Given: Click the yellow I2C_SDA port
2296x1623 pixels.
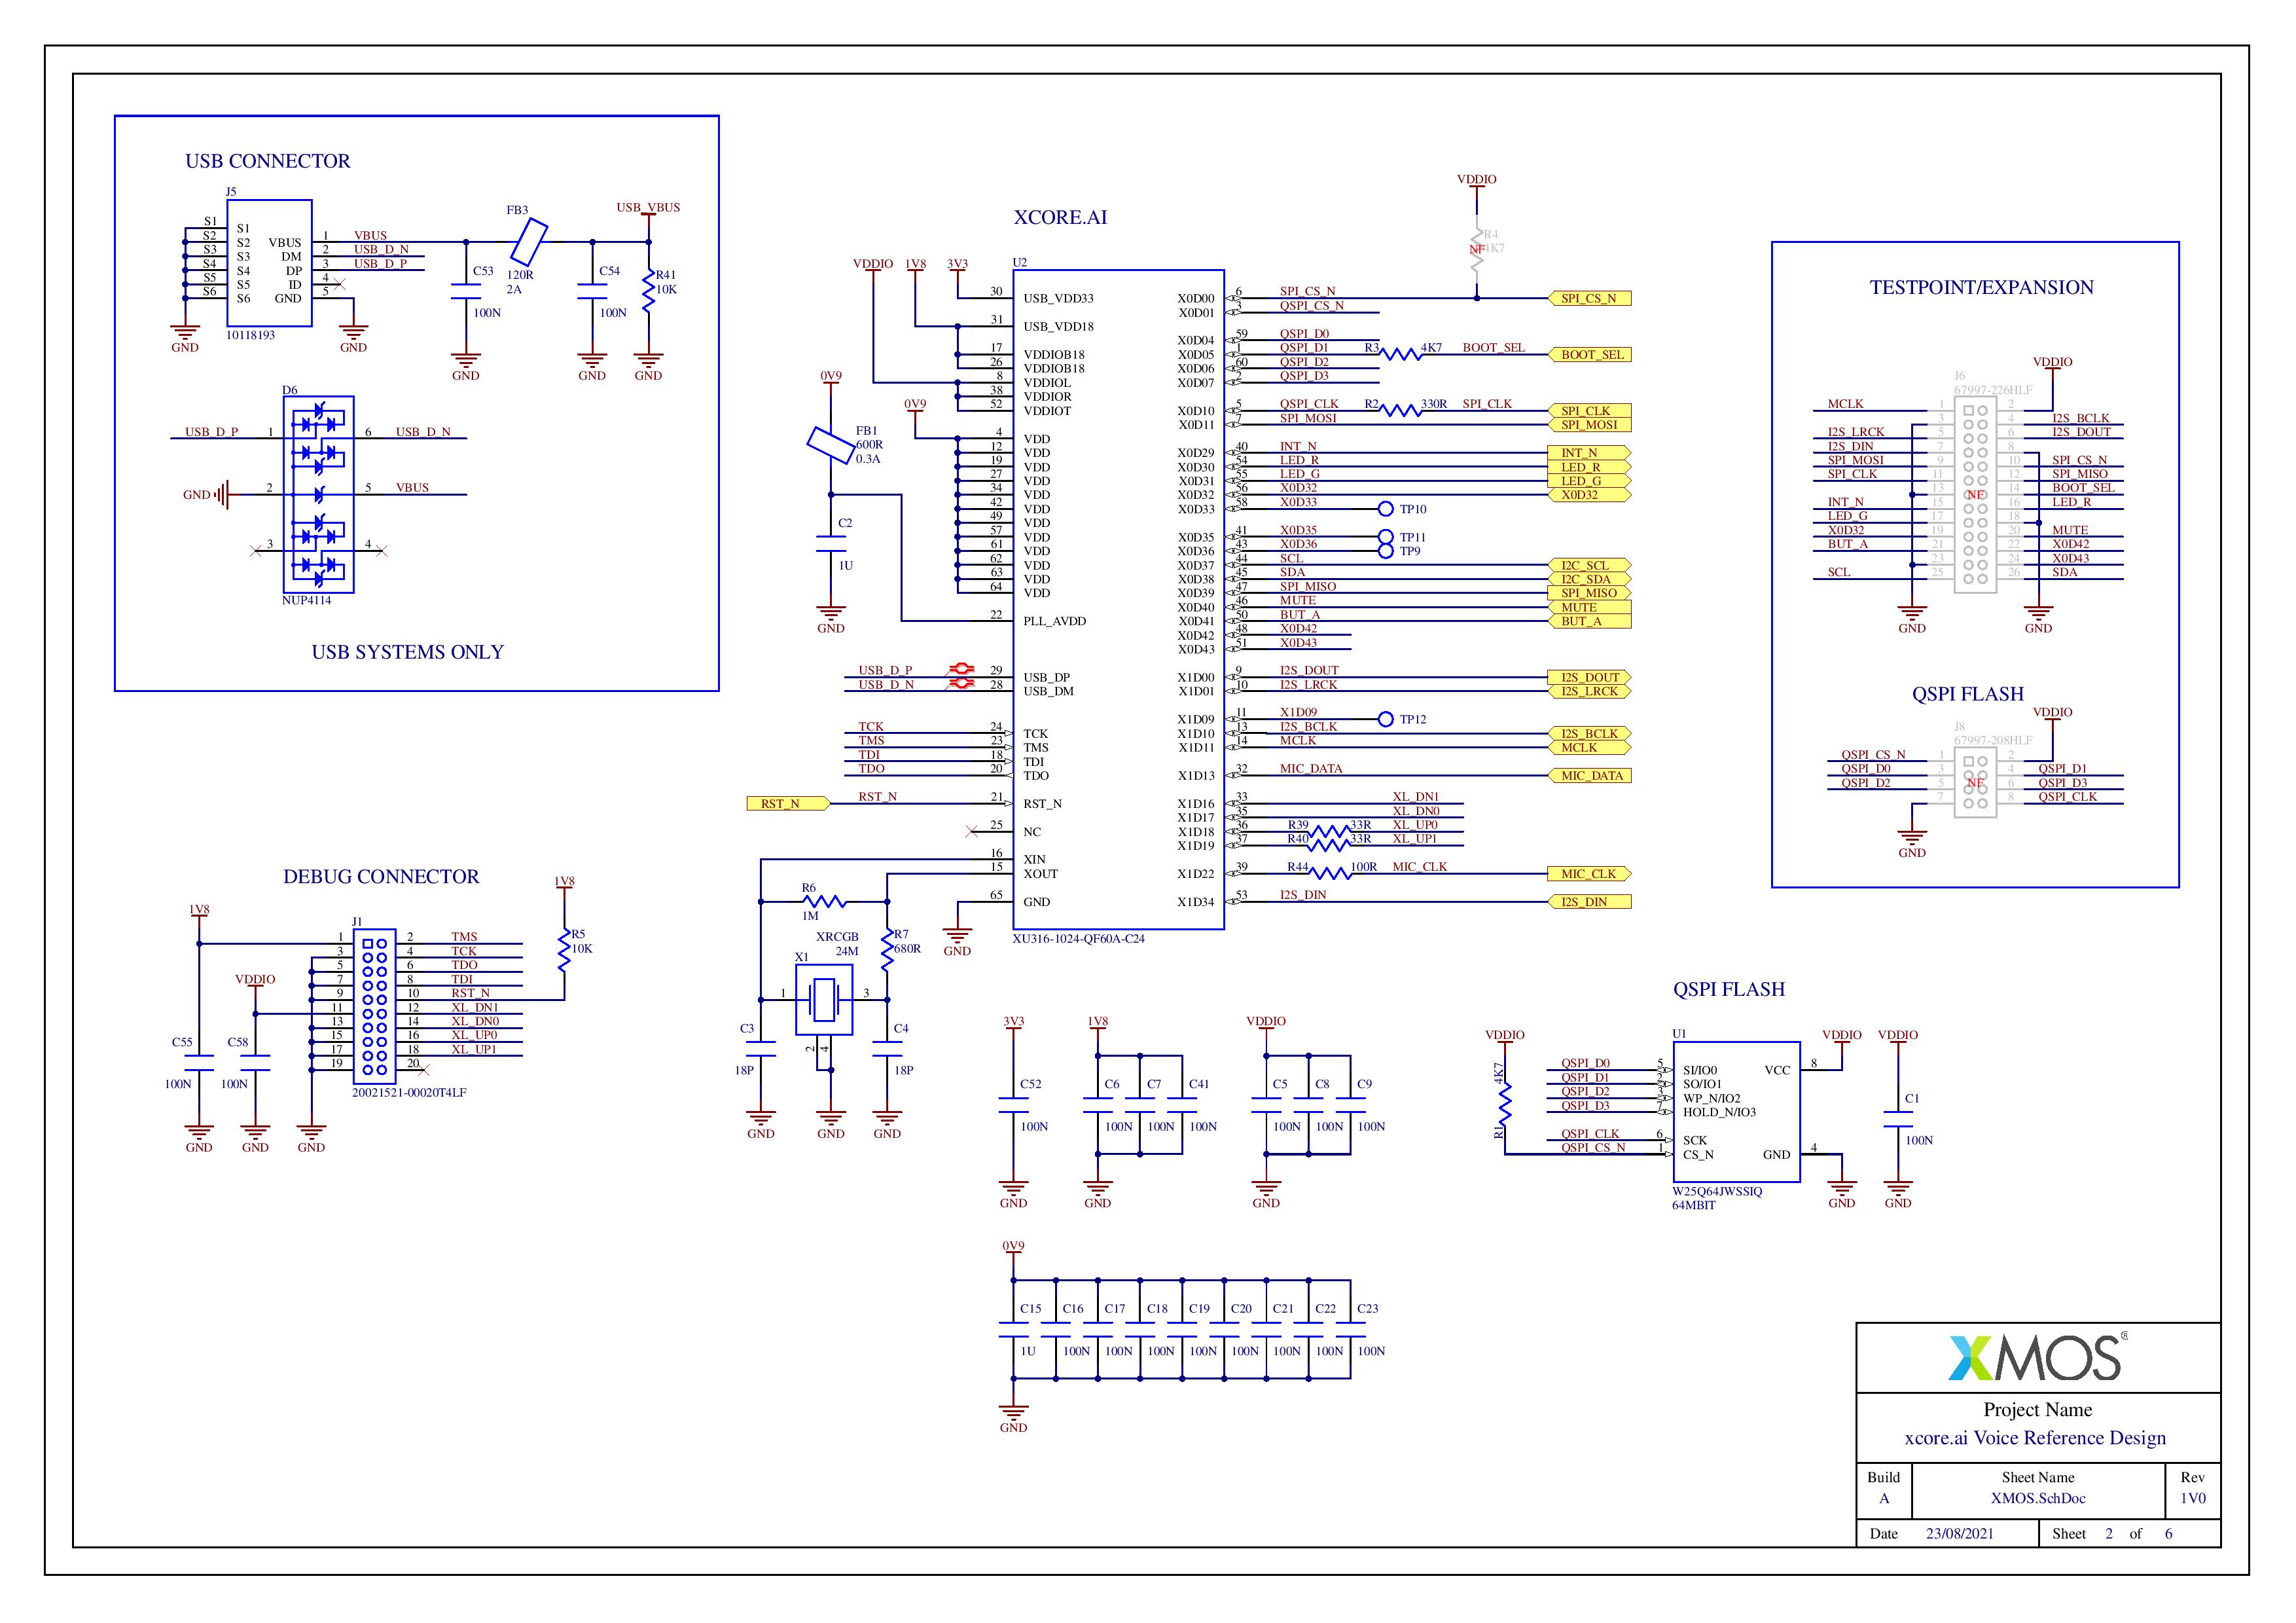Looking at the screenshot, I should pos(1589,579).
